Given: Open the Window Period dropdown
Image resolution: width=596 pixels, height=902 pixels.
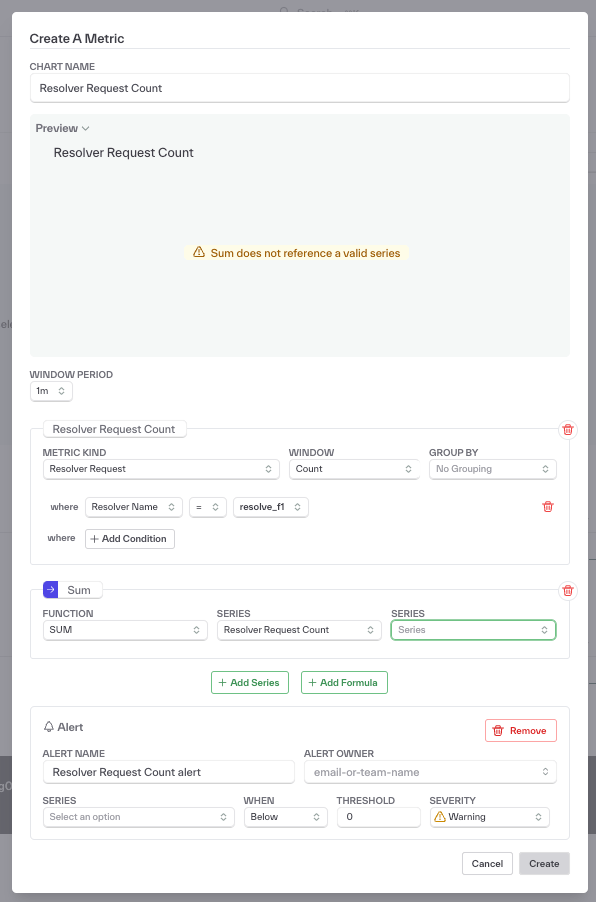Looking at the screenshot, I should (51, 391).
